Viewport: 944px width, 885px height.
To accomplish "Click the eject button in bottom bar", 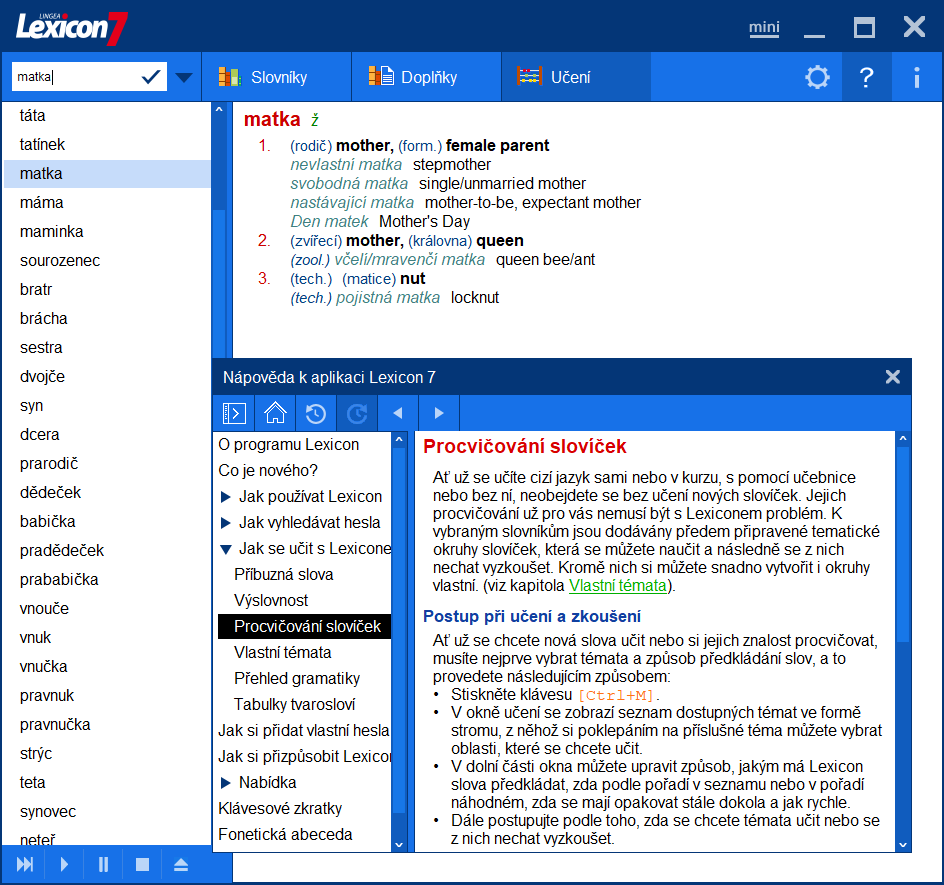I will pyautogui.click(x=181, y=865).
